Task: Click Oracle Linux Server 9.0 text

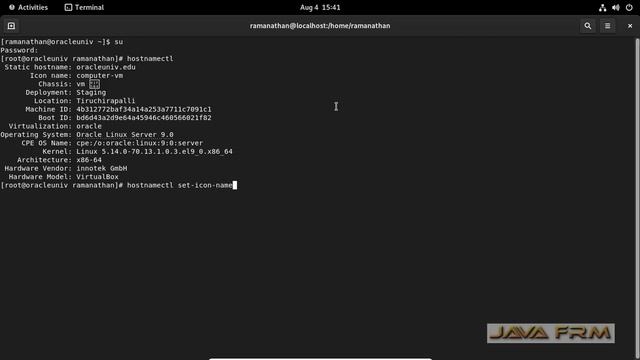Action: click(x=125, y=135)
